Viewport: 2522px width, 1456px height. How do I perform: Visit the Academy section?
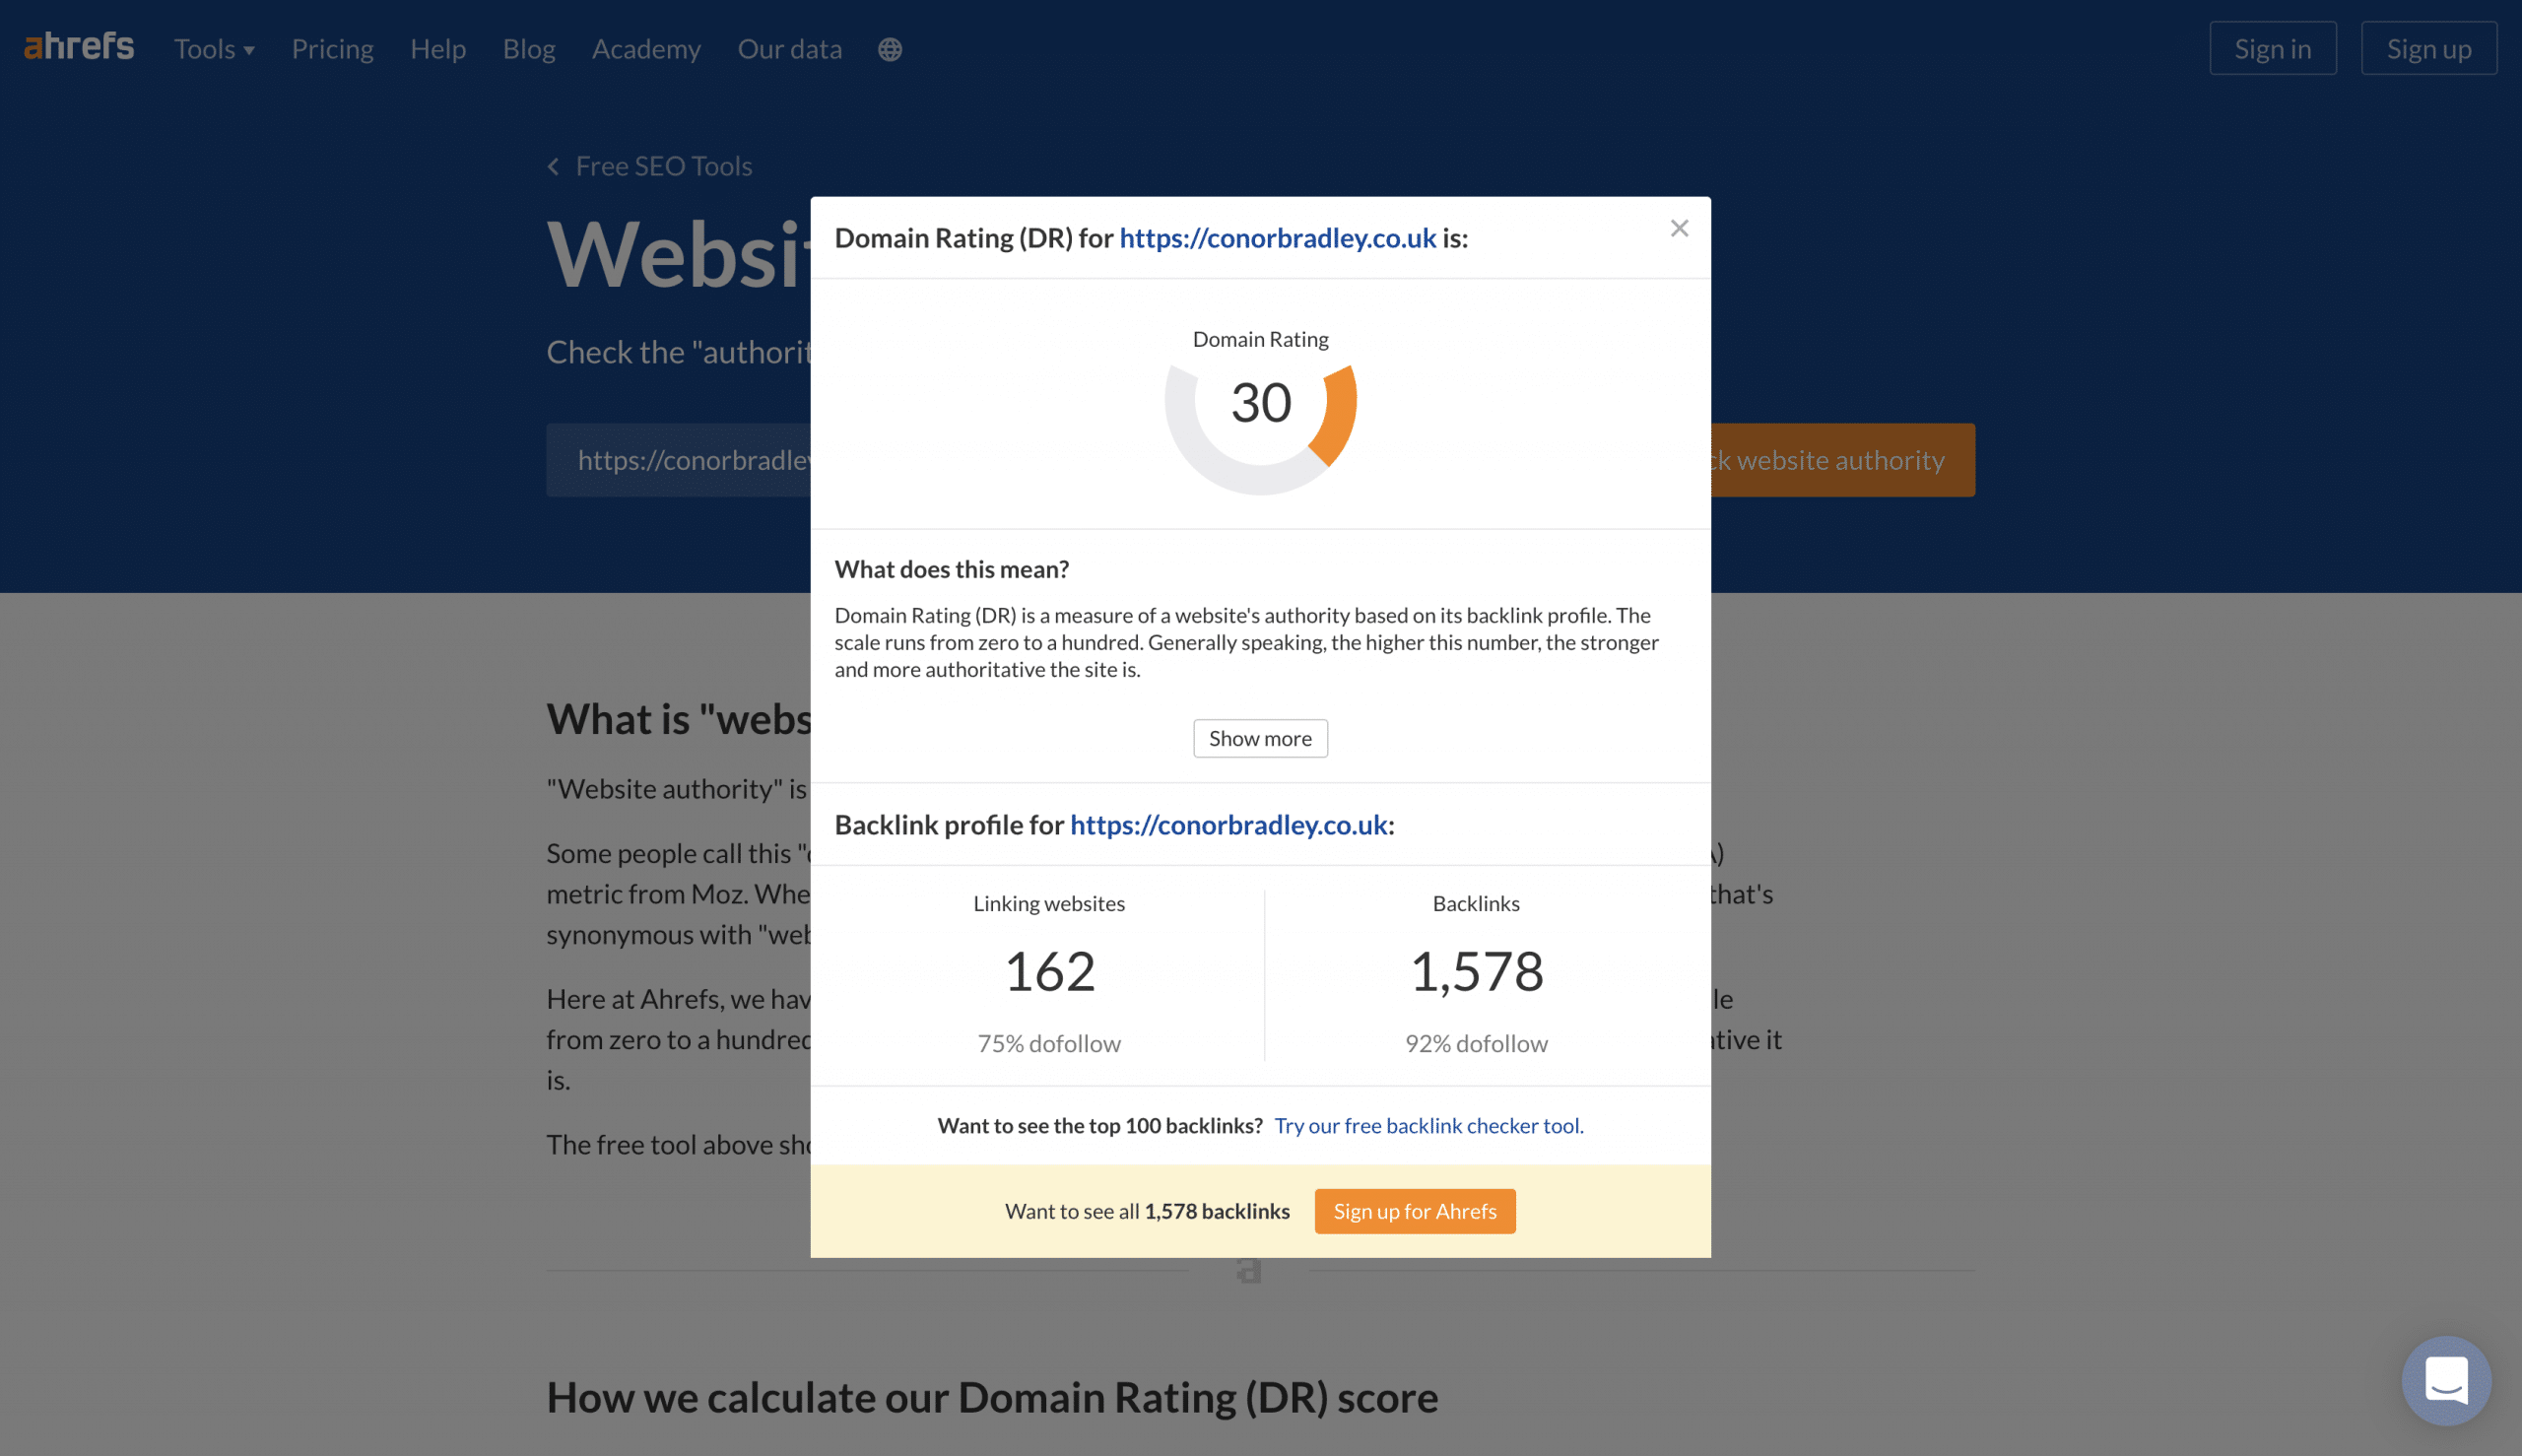click(646, 49)
